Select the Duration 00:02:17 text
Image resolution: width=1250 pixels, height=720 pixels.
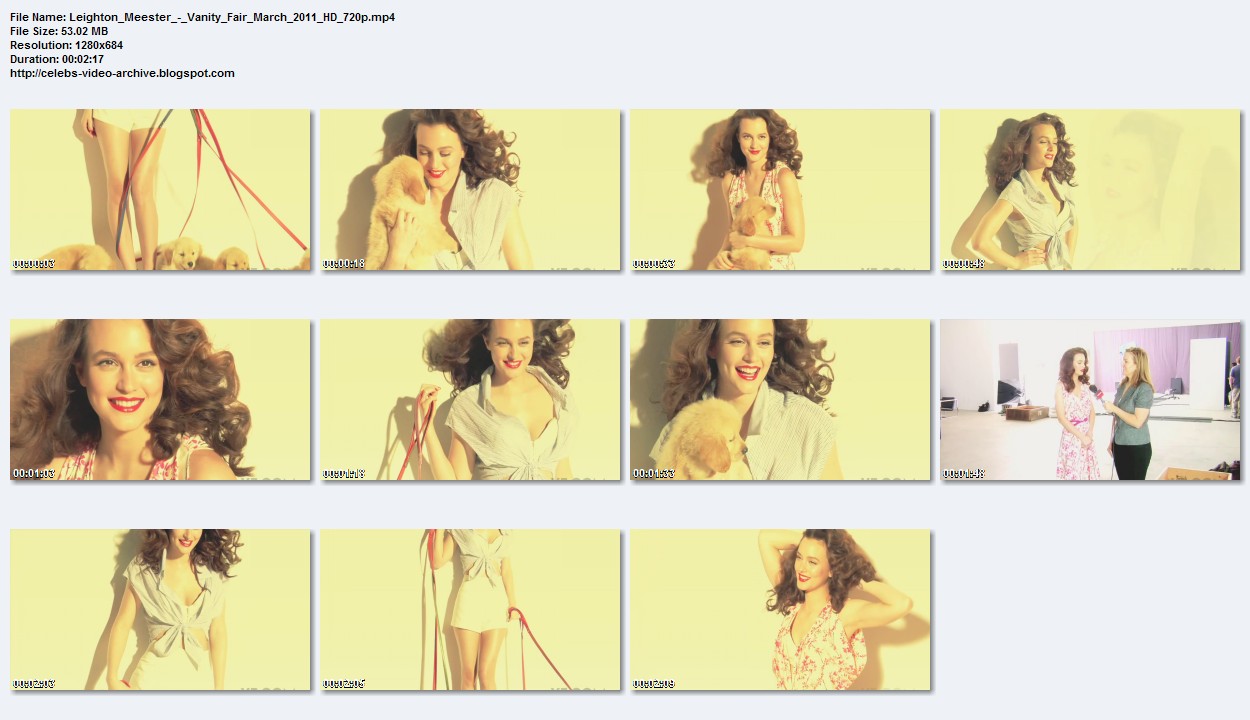(x=57, y=59)
